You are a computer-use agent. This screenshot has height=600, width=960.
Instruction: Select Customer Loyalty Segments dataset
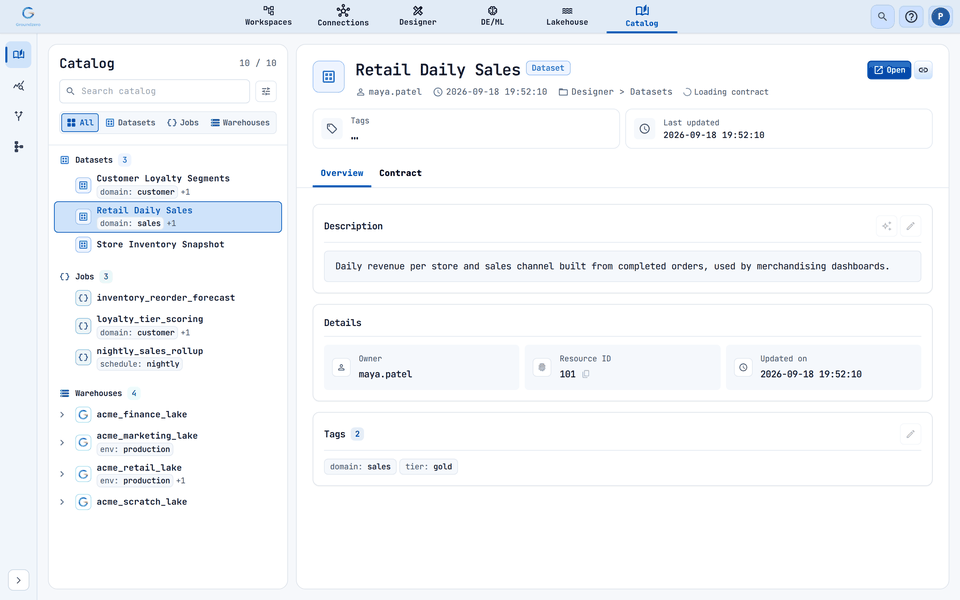click(x=168, y=185)
